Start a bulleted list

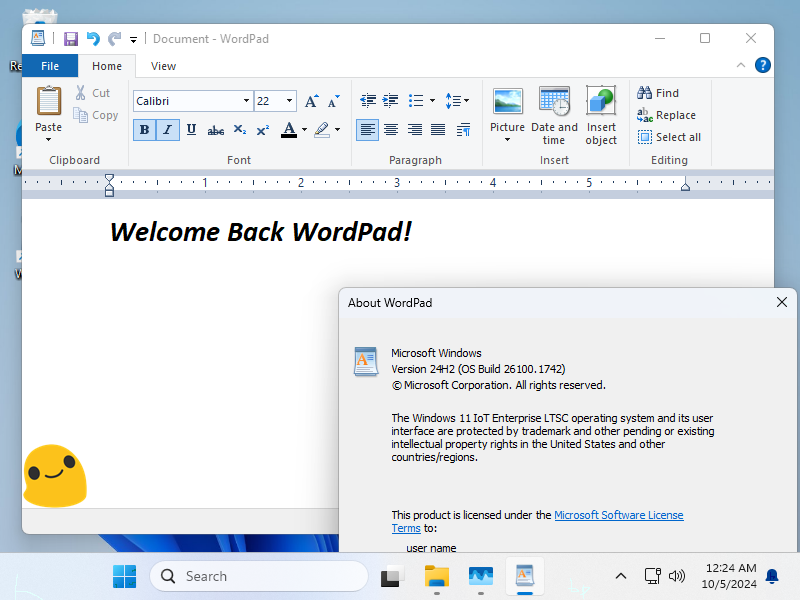click(416, 101)
